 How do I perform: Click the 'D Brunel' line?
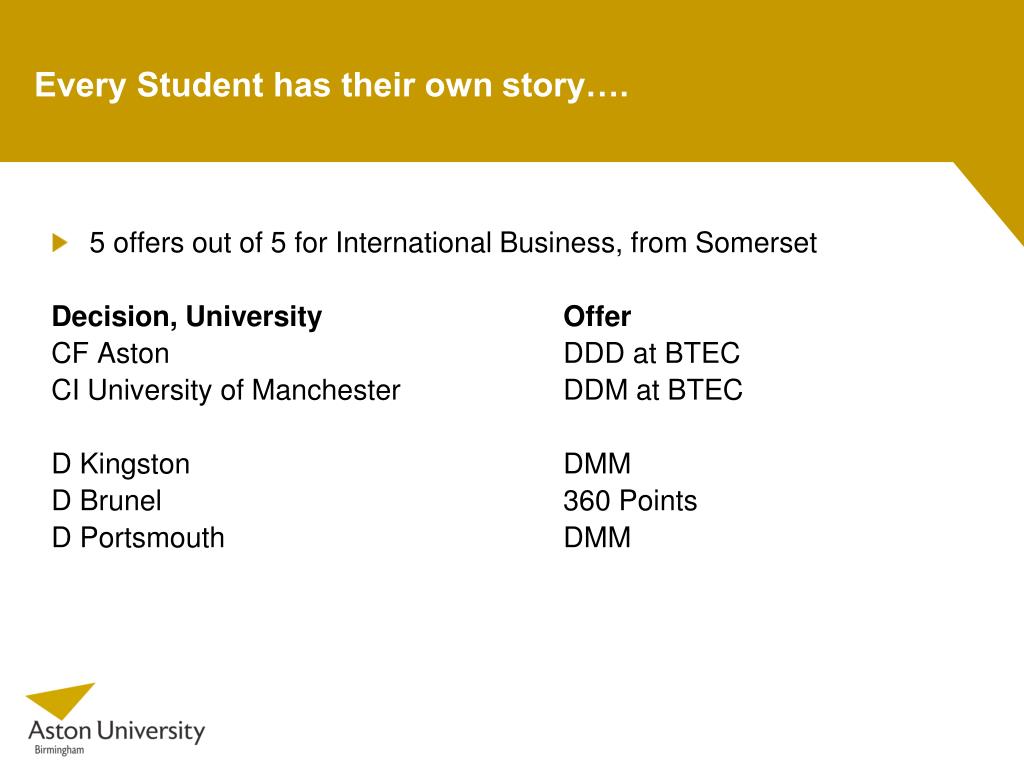tap(106, 501)
